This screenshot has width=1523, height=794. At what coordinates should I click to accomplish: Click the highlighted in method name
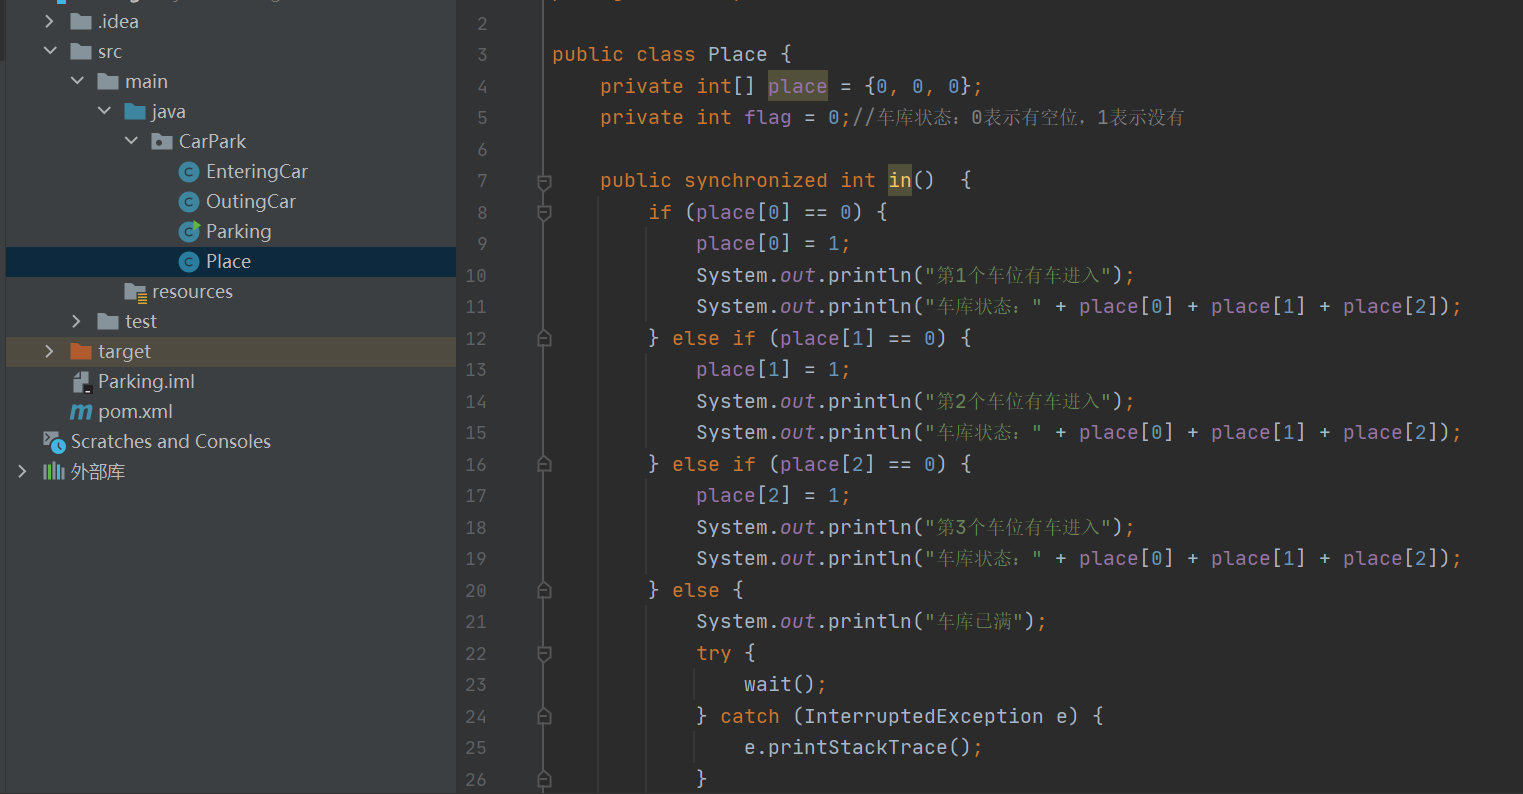(900, 180)
